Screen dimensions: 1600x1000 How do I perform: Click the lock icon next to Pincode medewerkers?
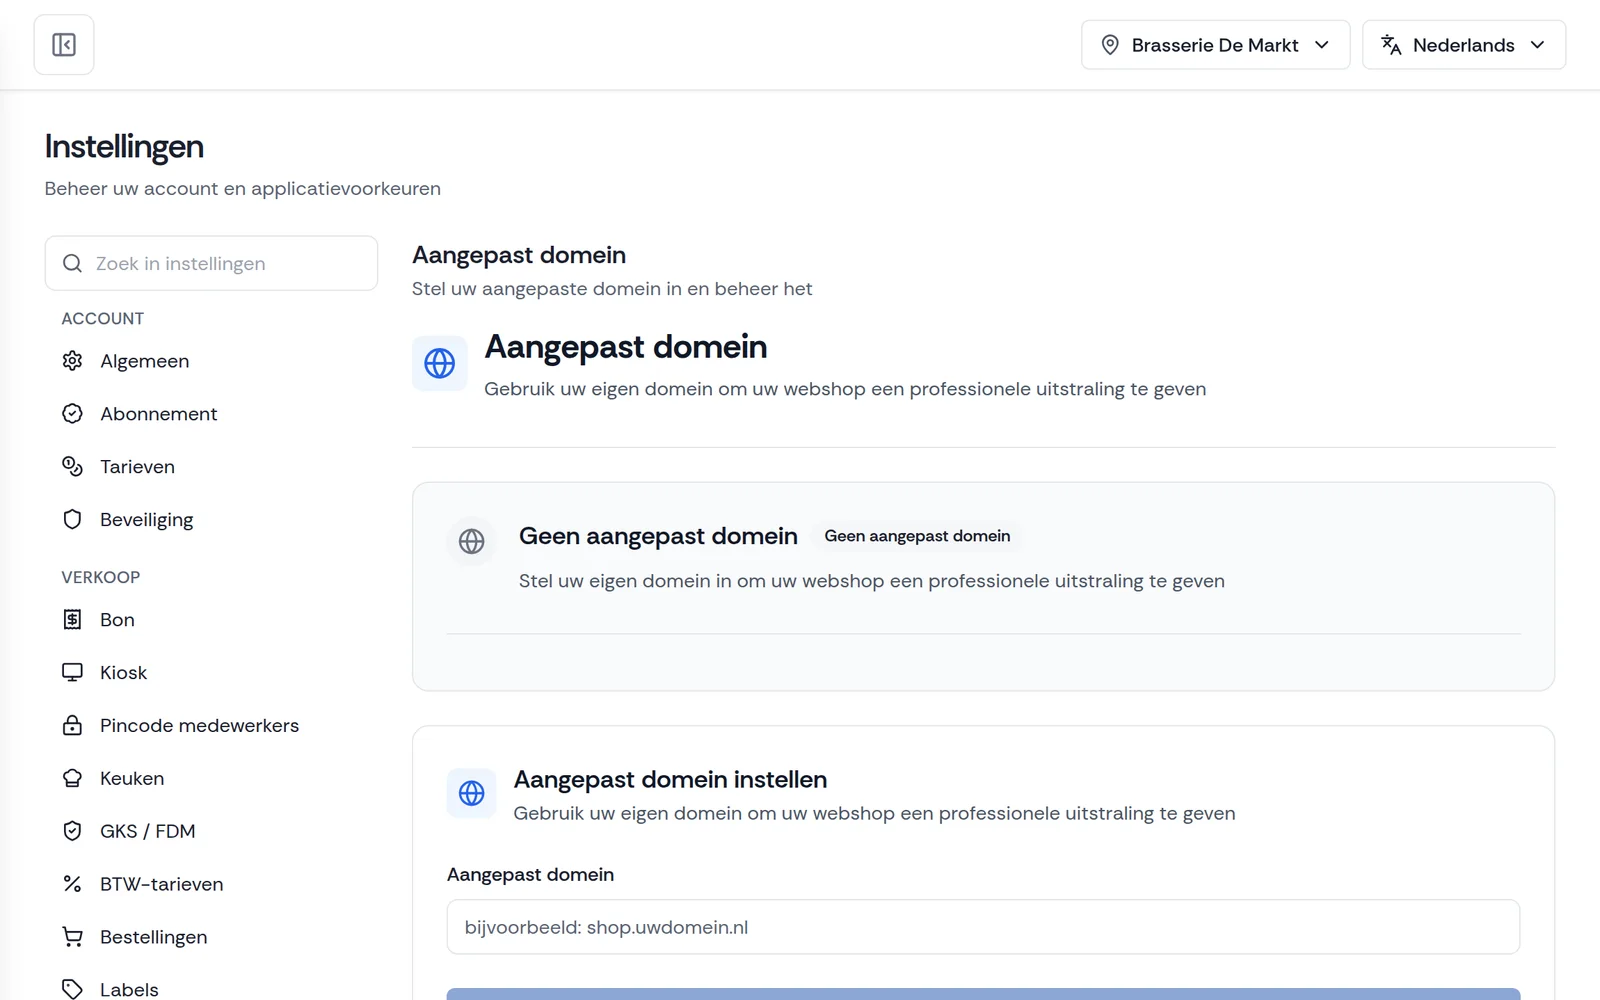coord(72,726)
